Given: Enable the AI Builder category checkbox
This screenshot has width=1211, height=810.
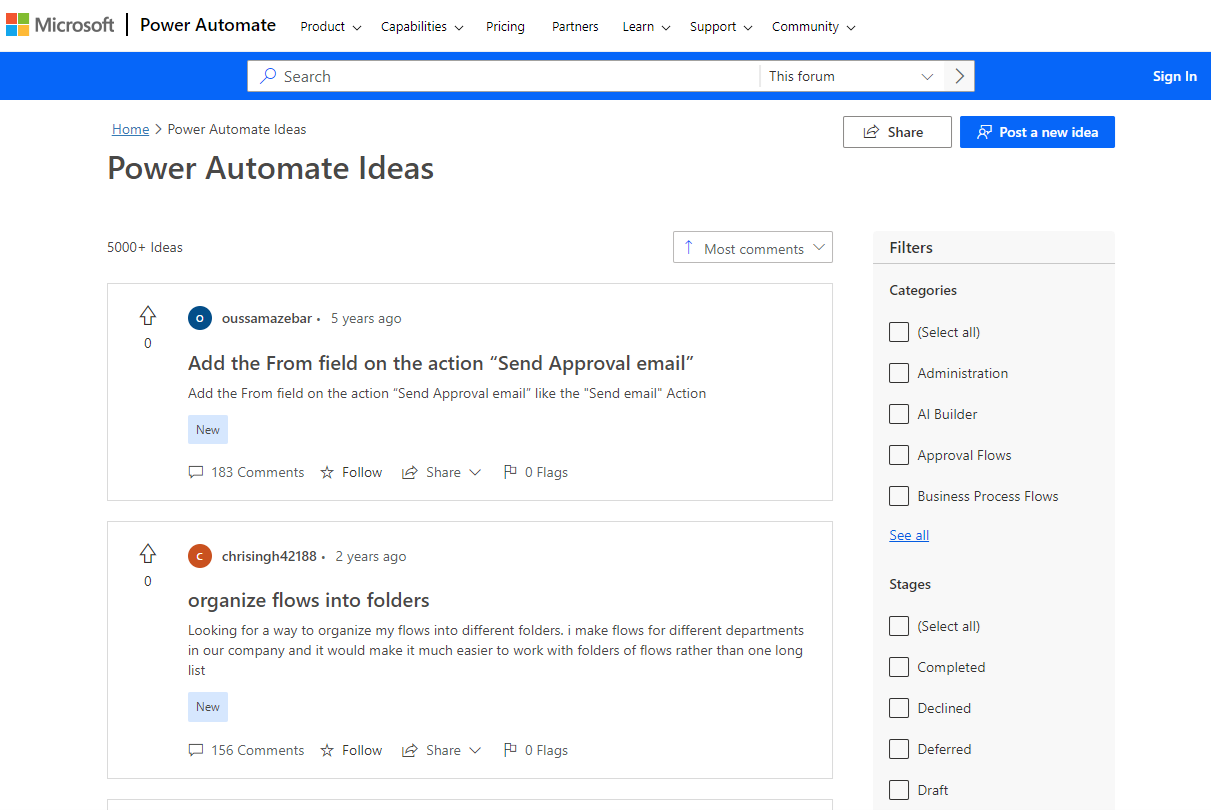Looking at the screenshot, I should (x=899, y=414).
